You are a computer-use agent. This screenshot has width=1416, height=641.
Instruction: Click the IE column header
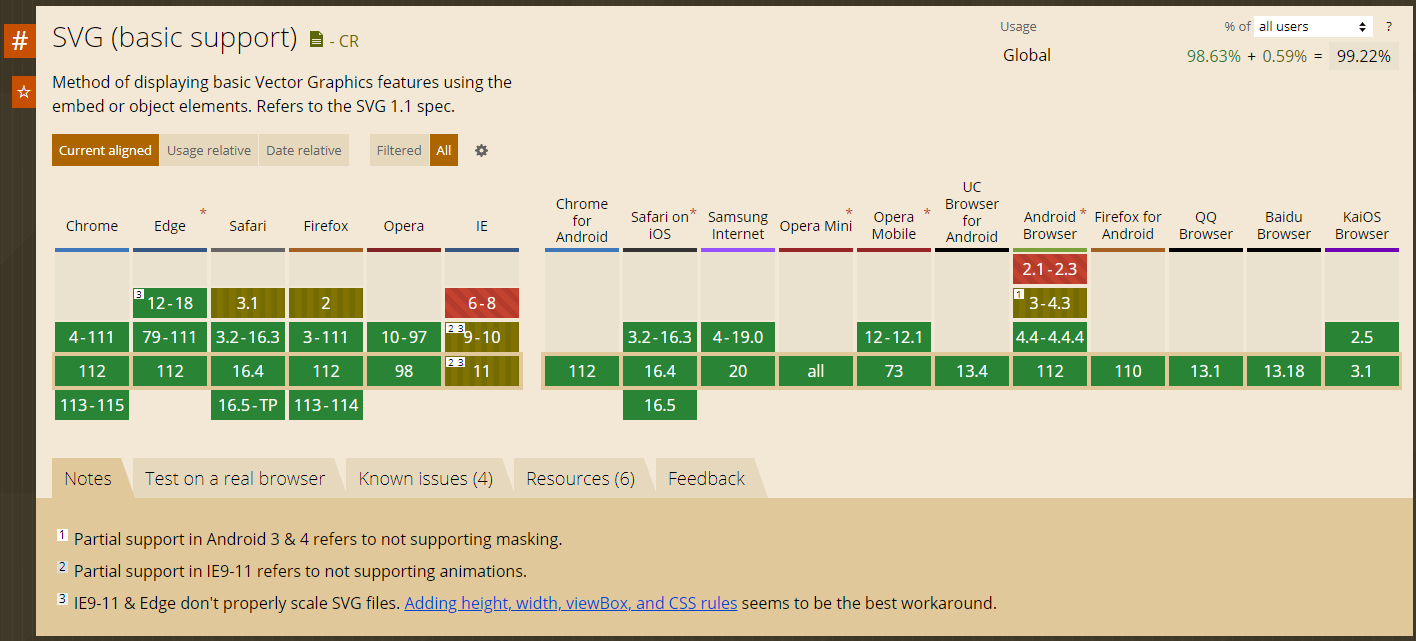pos(482,226)
